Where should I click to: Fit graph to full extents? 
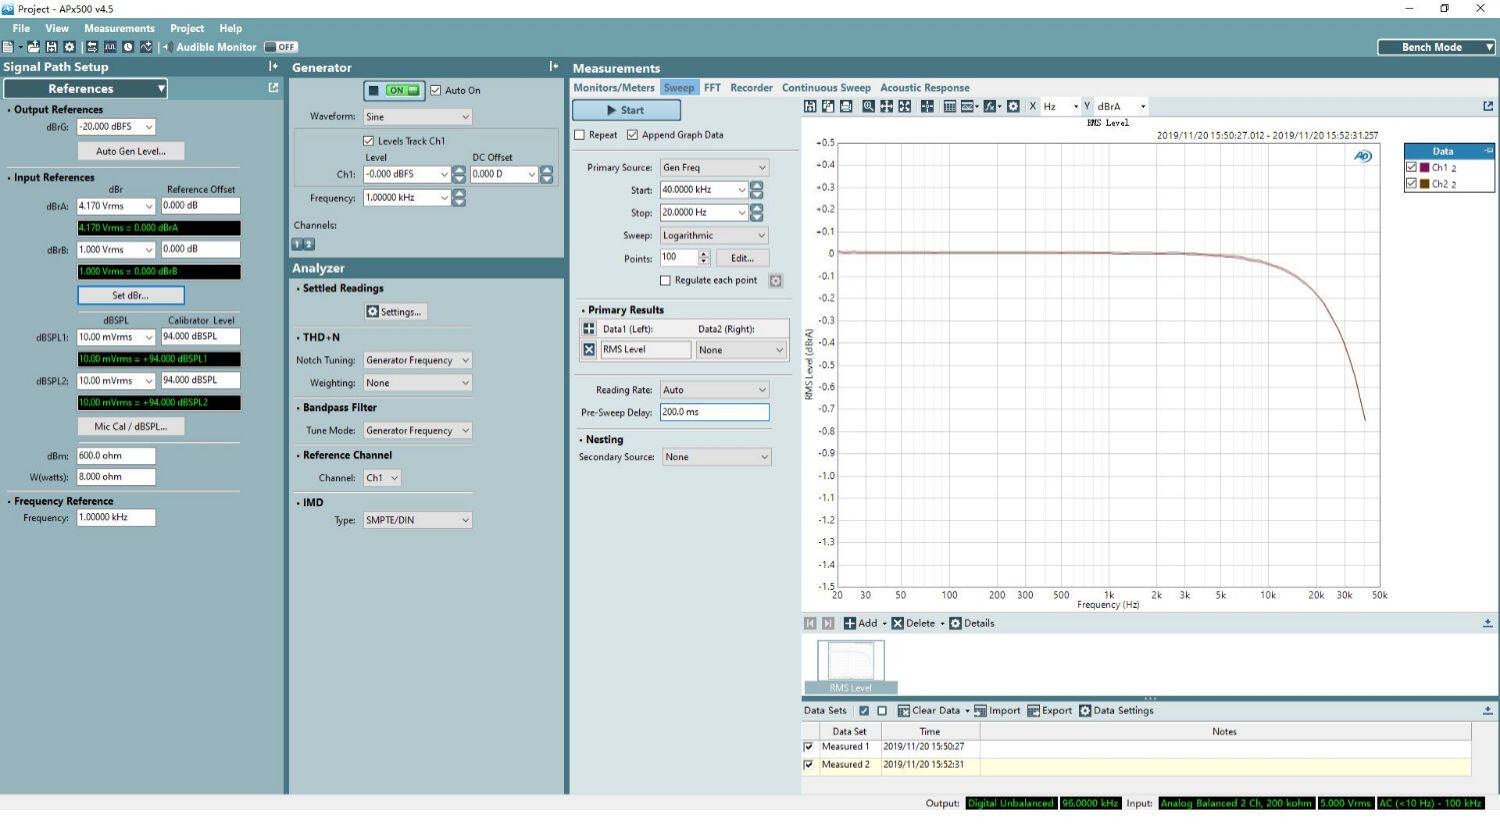[x=904, y=106]
